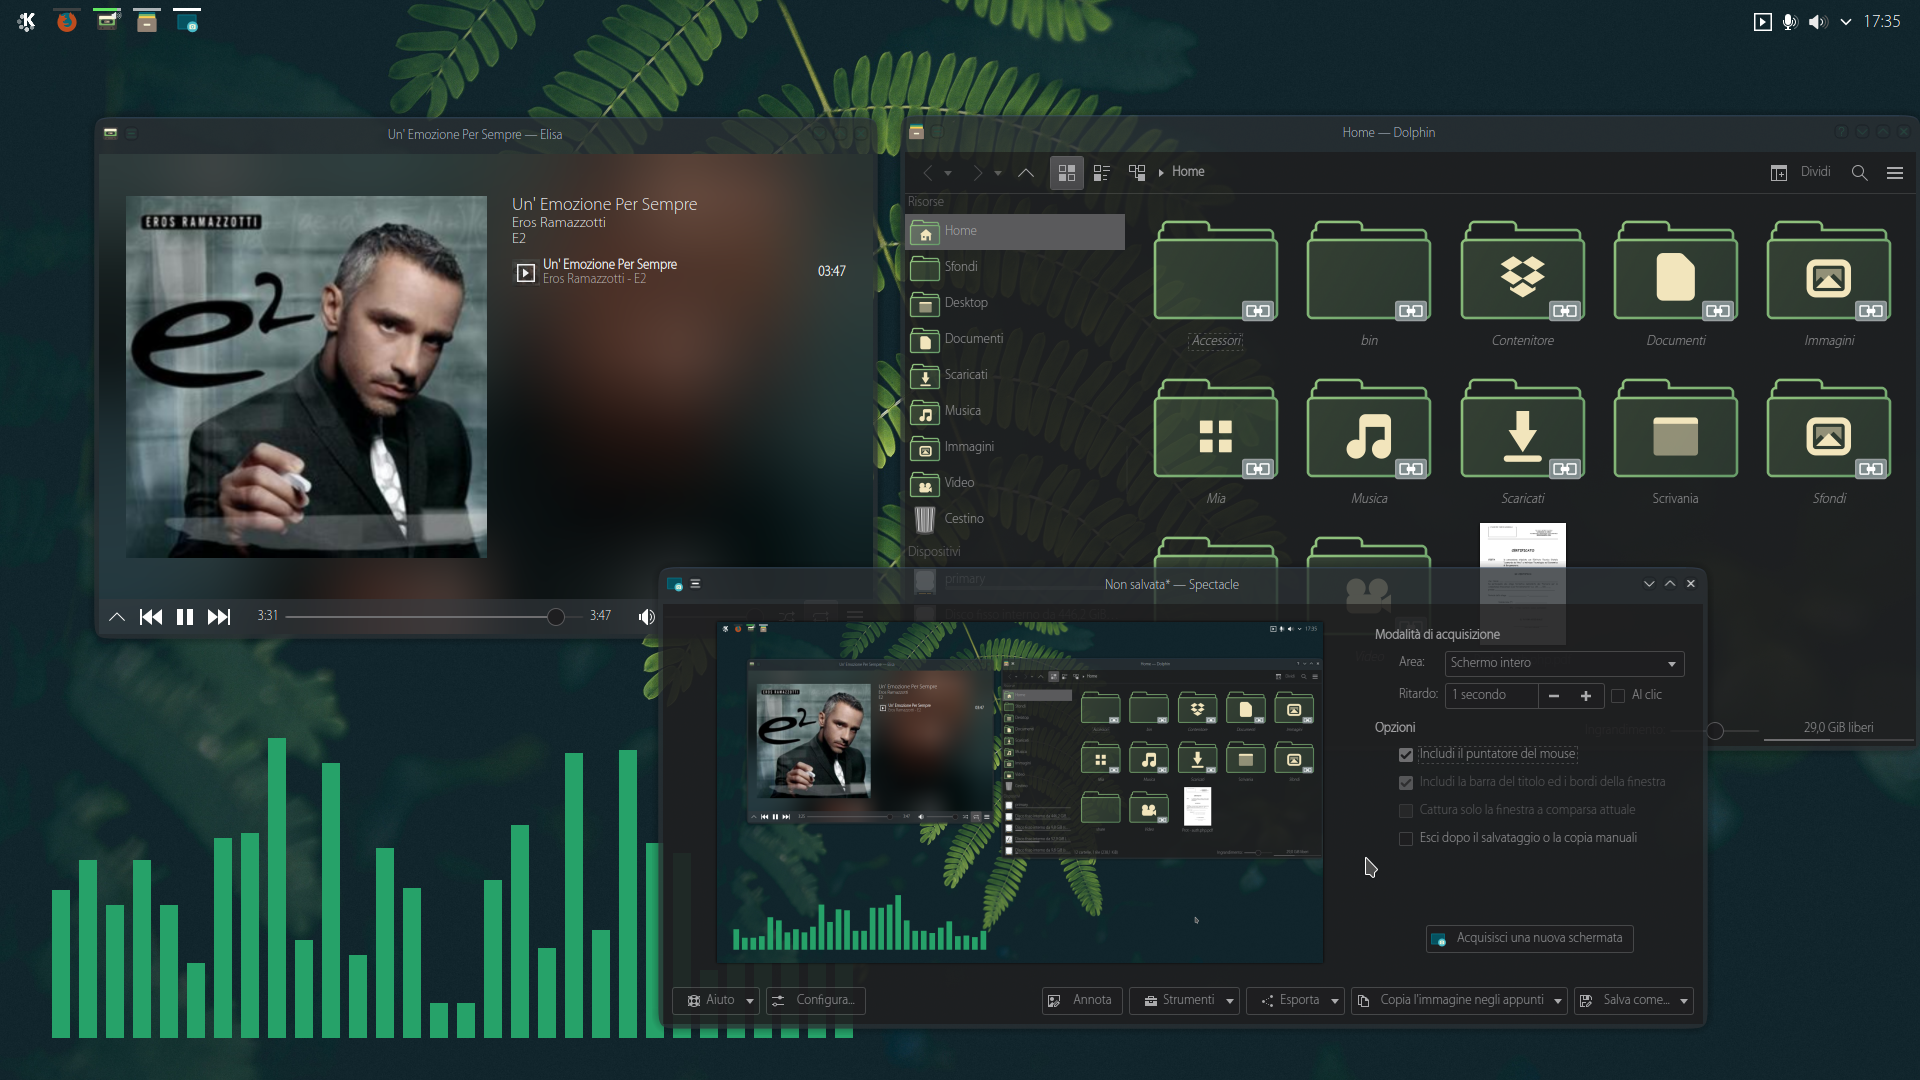Open the Area 'Schermo intero' dropdown

pyautogui.click(x=1564, y=663)
